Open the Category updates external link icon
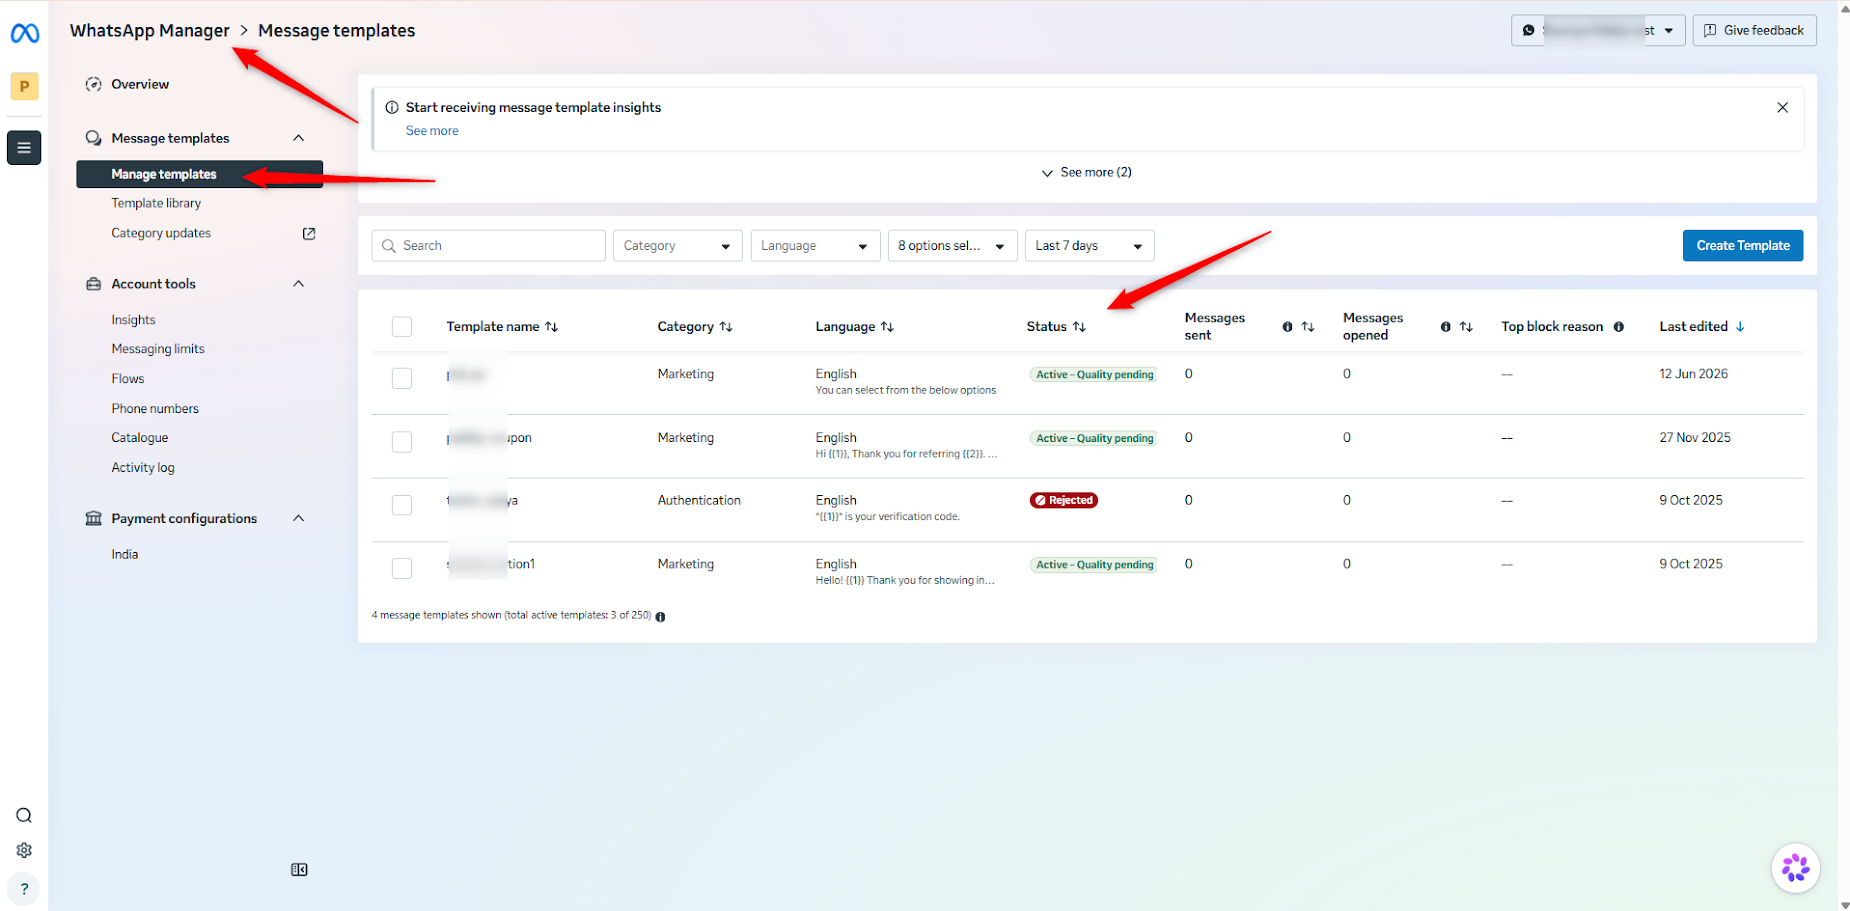Viewport: 1850px width, 911px height. point(309,233)
